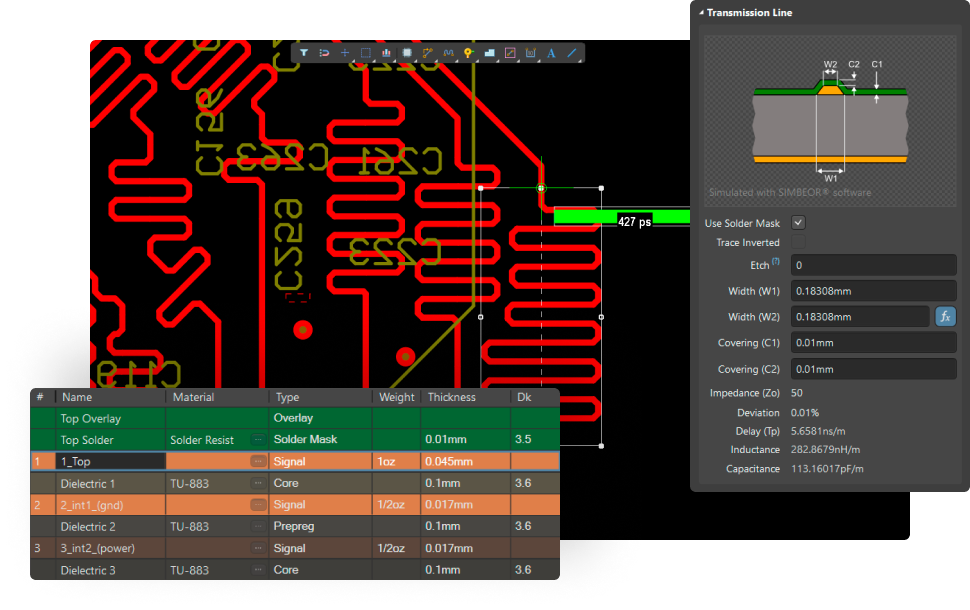Click the Material column header

[194, 397]
